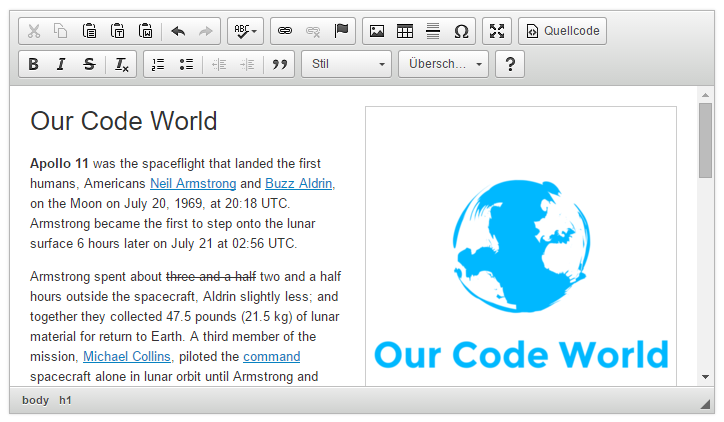The height and width of the screenshot is (422, 724).
Task: Click the editor resize handle corner
Action: coord(705,404)
